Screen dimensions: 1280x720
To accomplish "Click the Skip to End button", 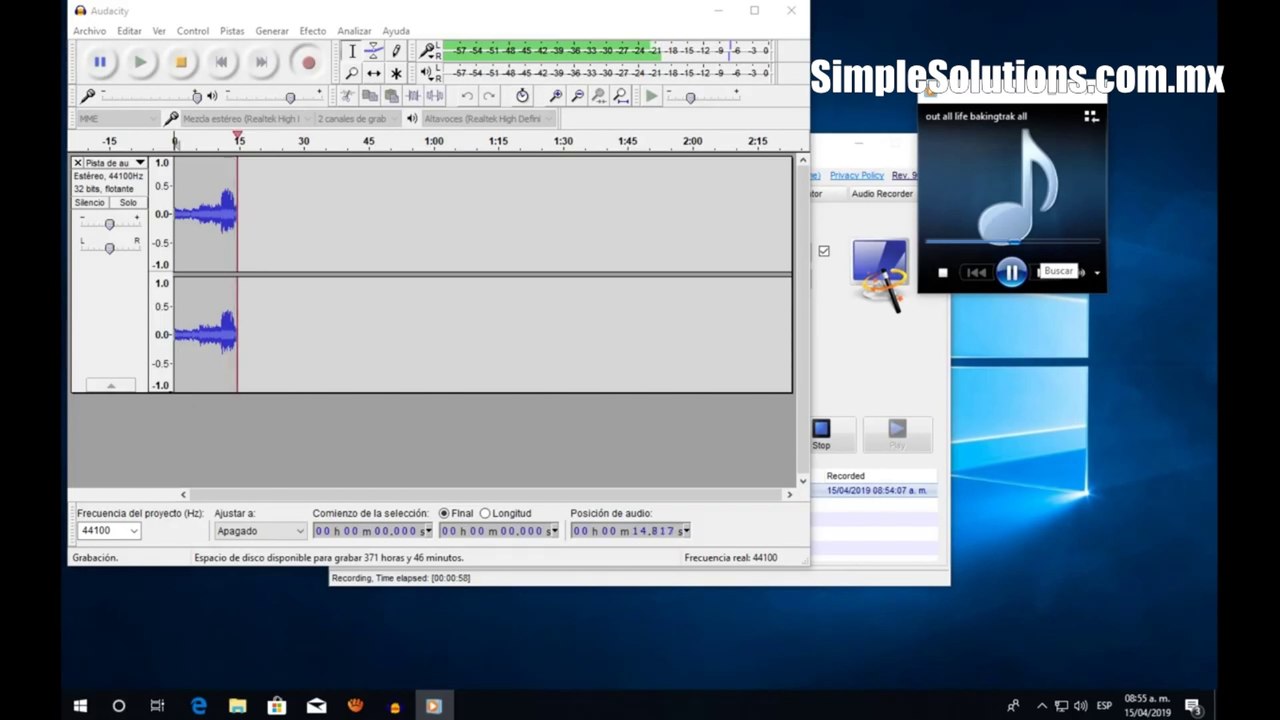I will 261,62.
